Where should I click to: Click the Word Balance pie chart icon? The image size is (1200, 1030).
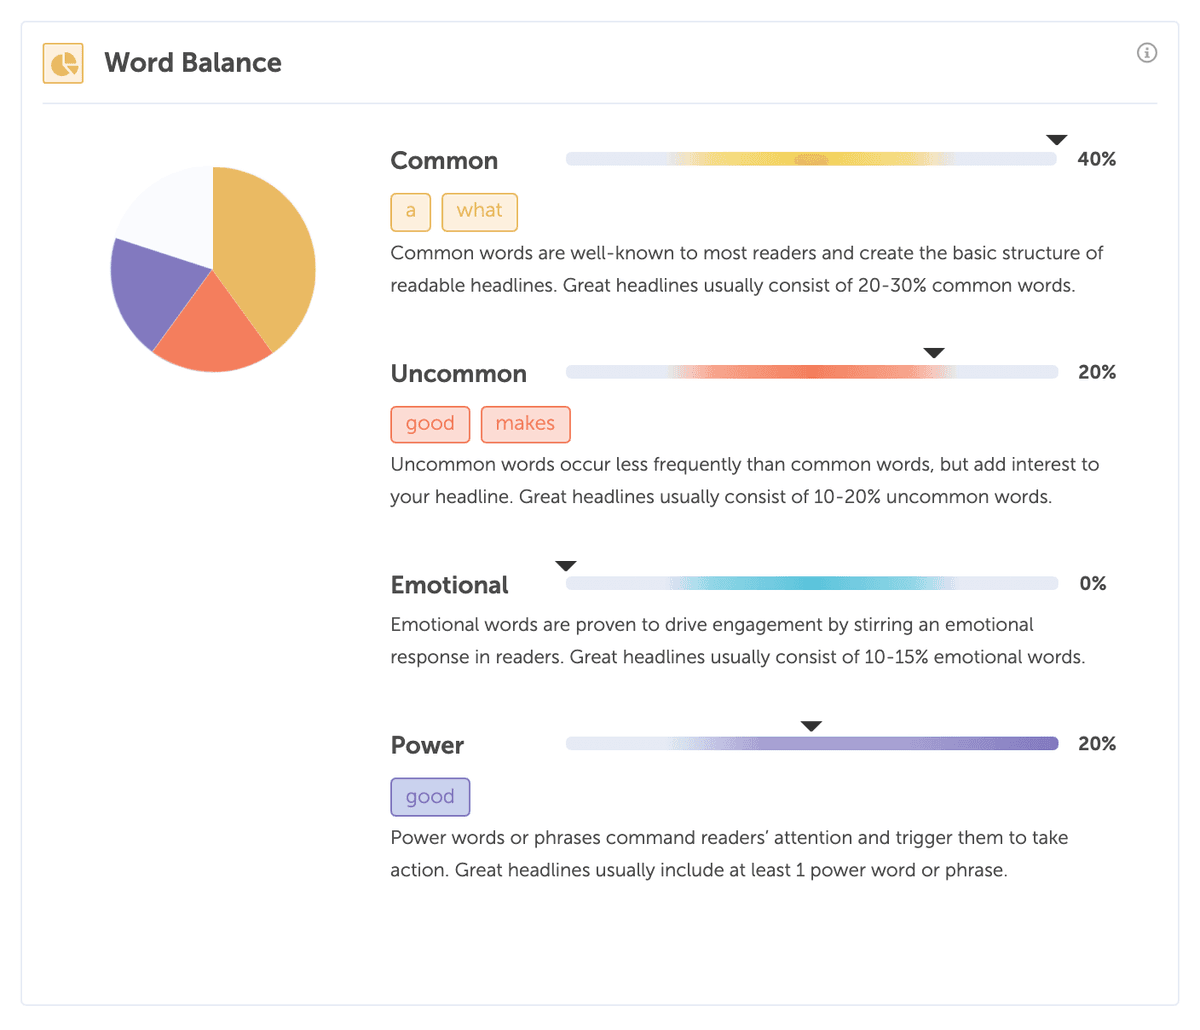62,62
